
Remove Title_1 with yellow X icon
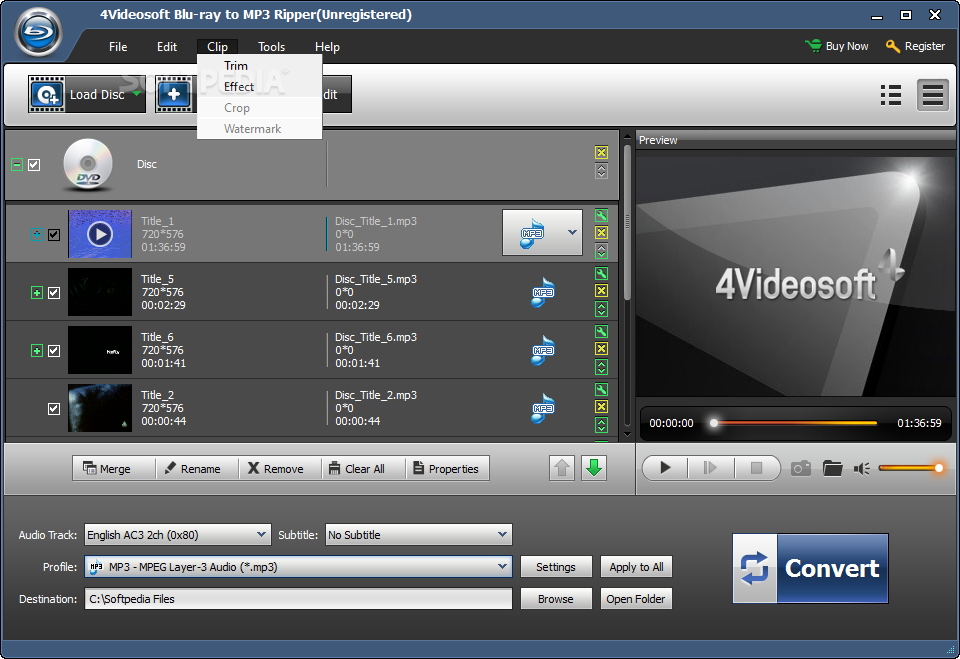pos(601,233)
